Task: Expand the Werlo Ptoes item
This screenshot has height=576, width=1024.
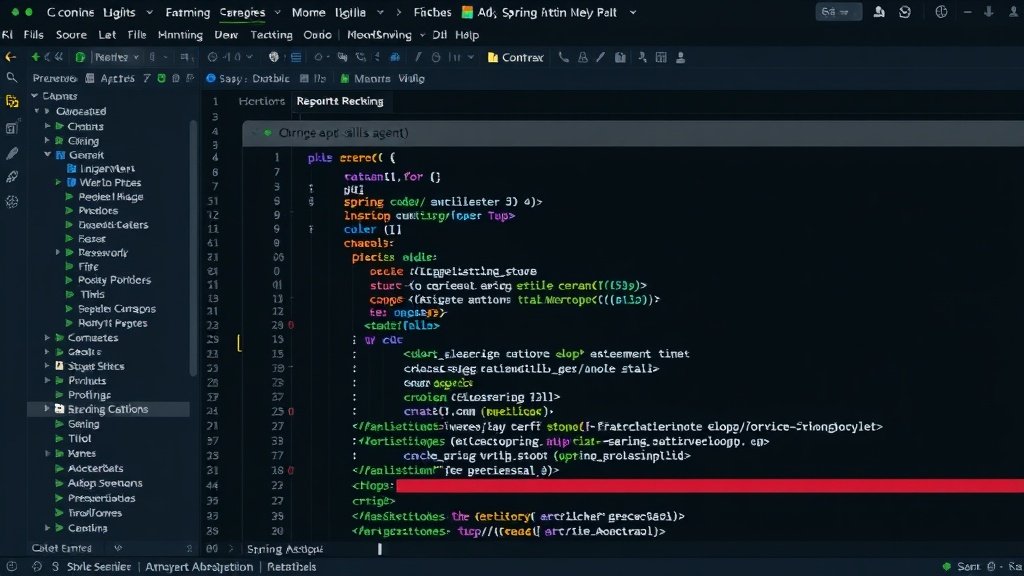Action: click(58, 182)
